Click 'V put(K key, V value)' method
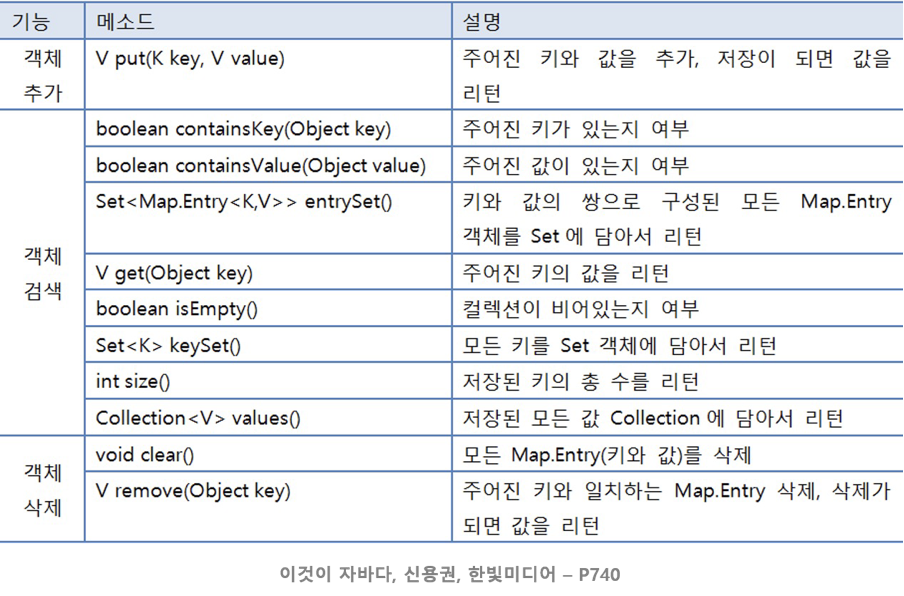 point(190,58)
